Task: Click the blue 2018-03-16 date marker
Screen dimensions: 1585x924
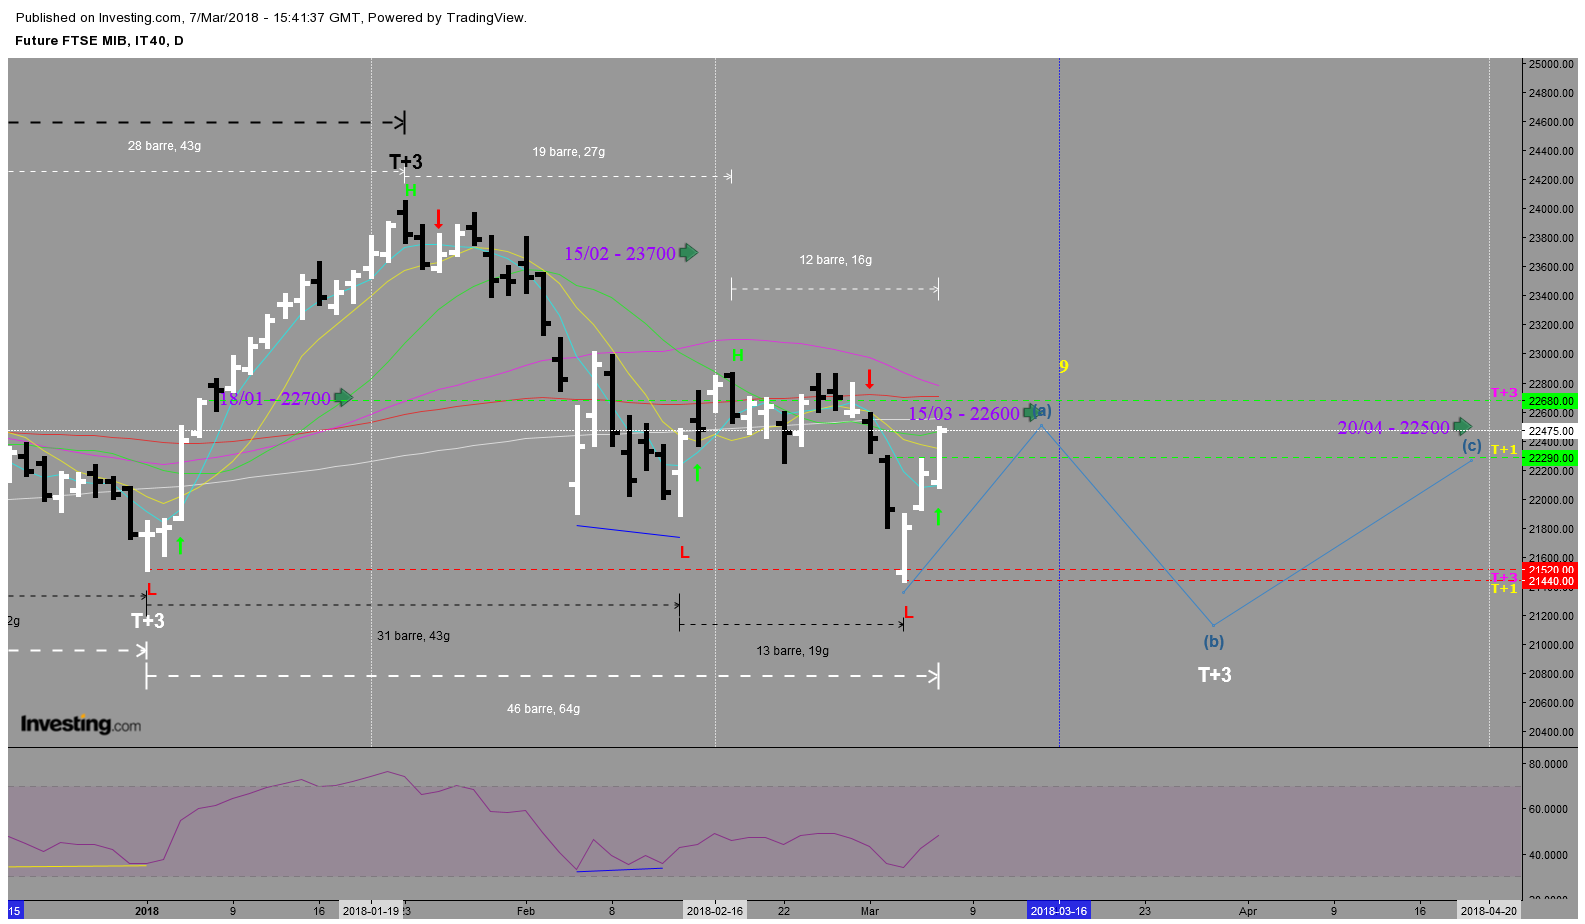Action: click(x=1058, y=911)
